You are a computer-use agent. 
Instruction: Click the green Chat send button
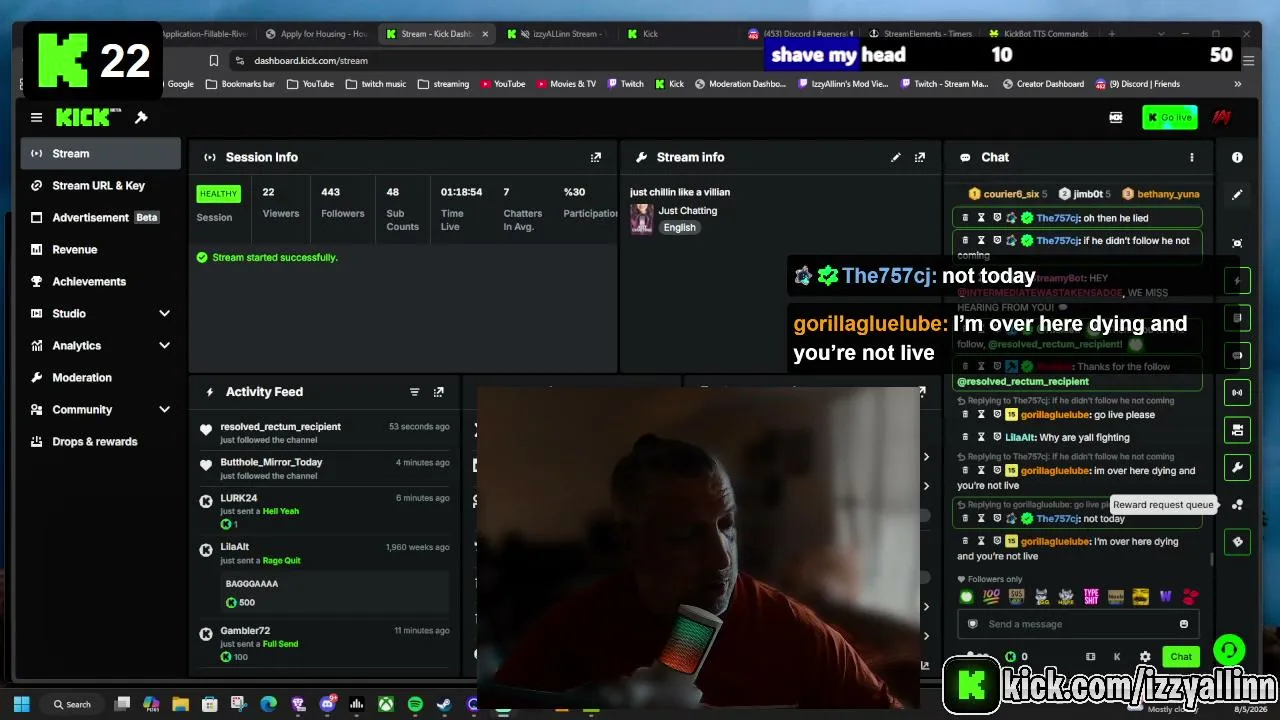point(1181,657)
